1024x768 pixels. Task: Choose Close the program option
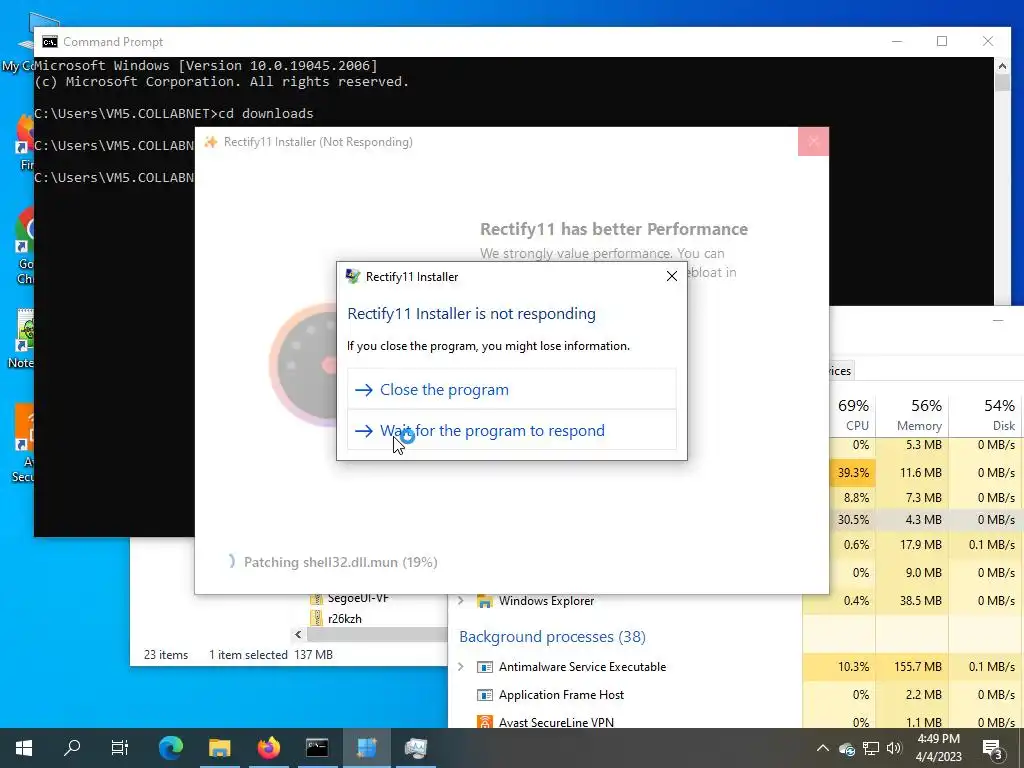point(511,389)
